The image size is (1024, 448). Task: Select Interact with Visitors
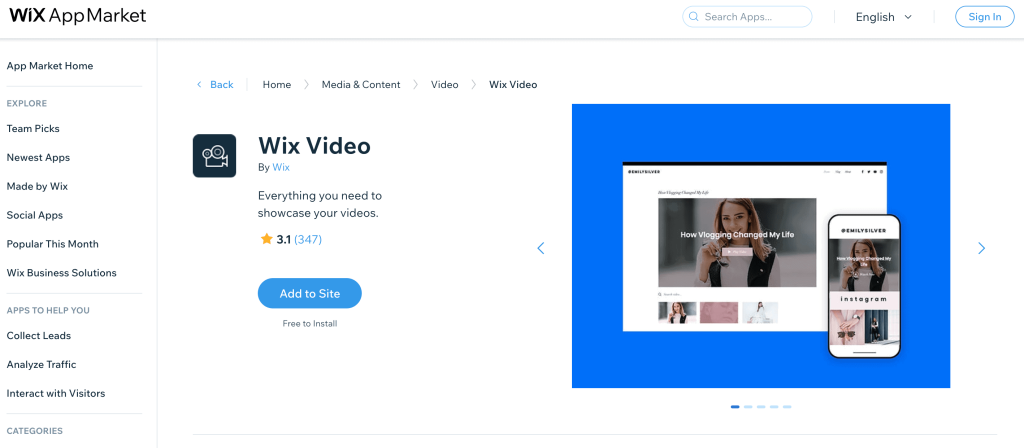click(56, 393)
